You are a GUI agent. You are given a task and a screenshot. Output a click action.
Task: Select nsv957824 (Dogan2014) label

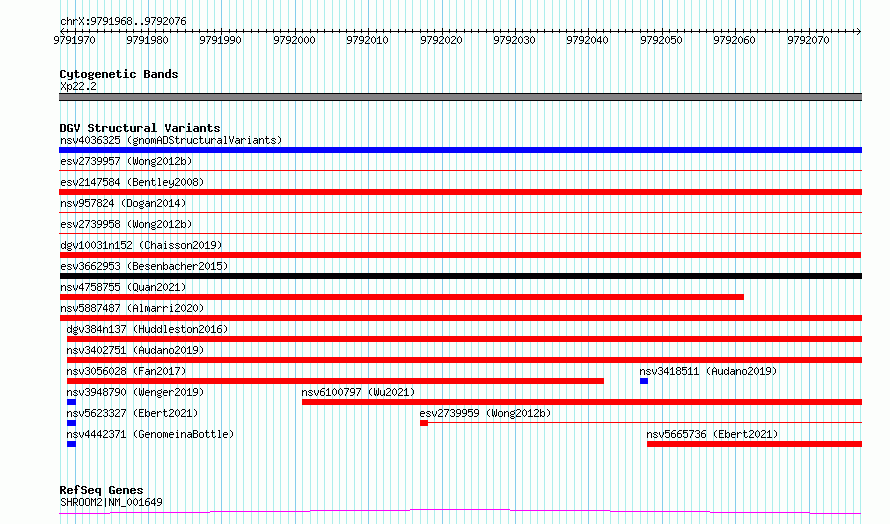coord(123,203)
